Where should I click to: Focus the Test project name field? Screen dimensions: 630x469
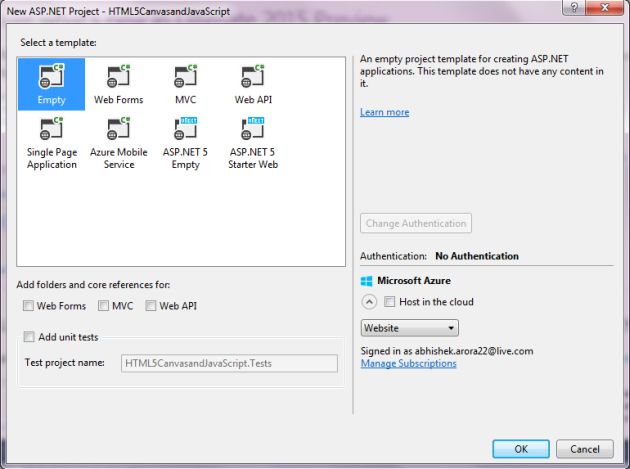tap(229, 363)
